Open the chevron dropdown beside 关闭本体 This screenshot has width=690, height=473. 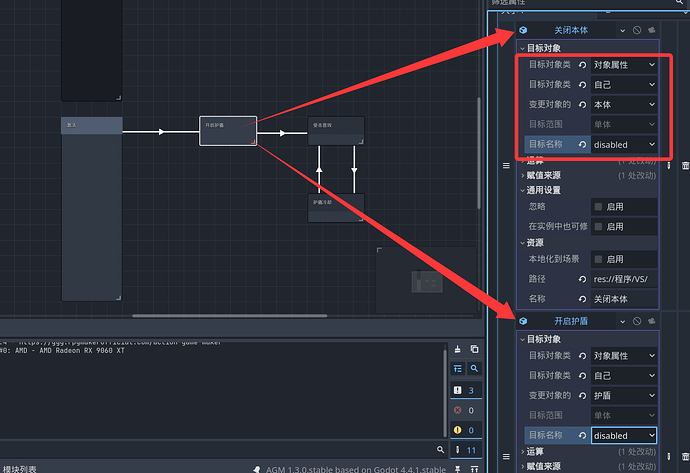[x=622, y=31]
